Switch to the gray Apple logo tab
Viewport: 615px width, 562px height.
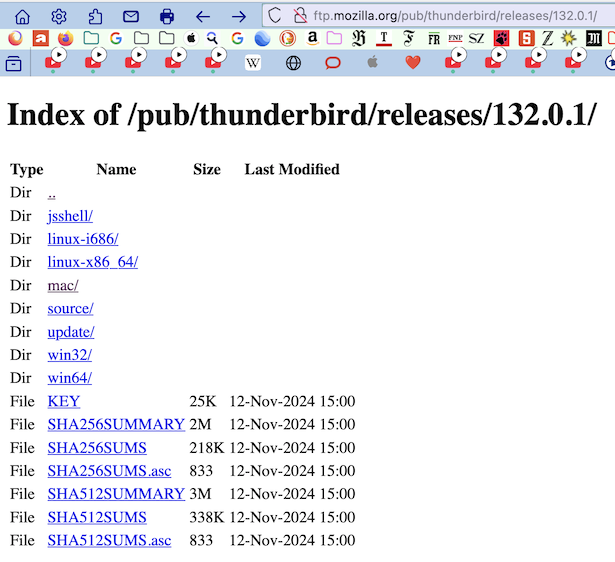373,62
